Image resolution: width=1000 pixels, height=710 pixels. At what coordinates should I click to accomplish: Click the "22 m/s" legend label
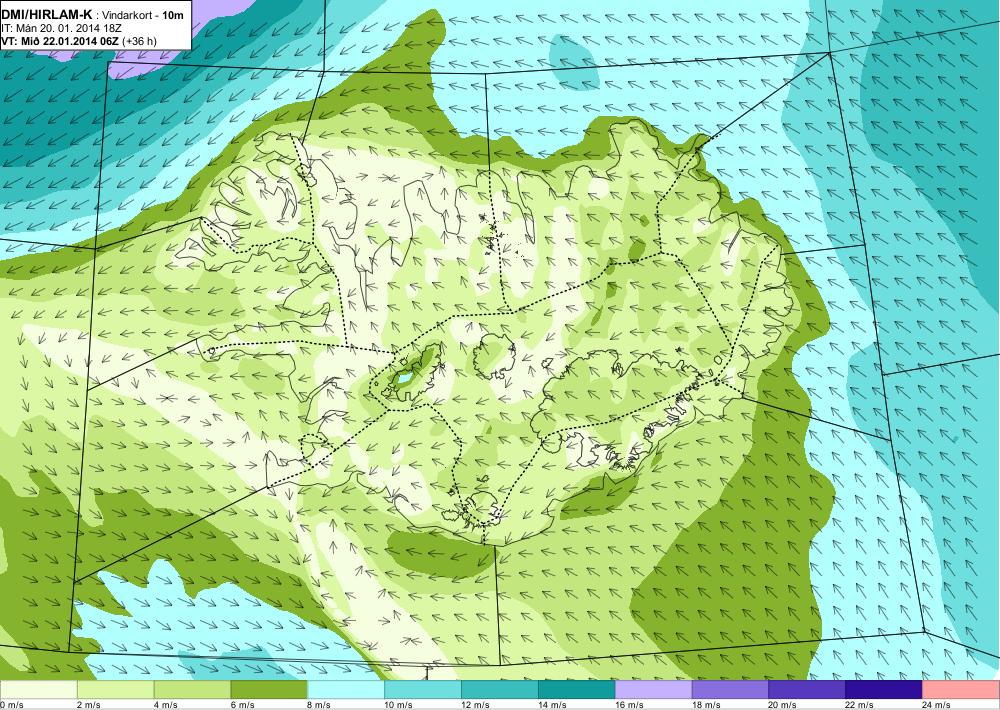[x=860, y=705]
